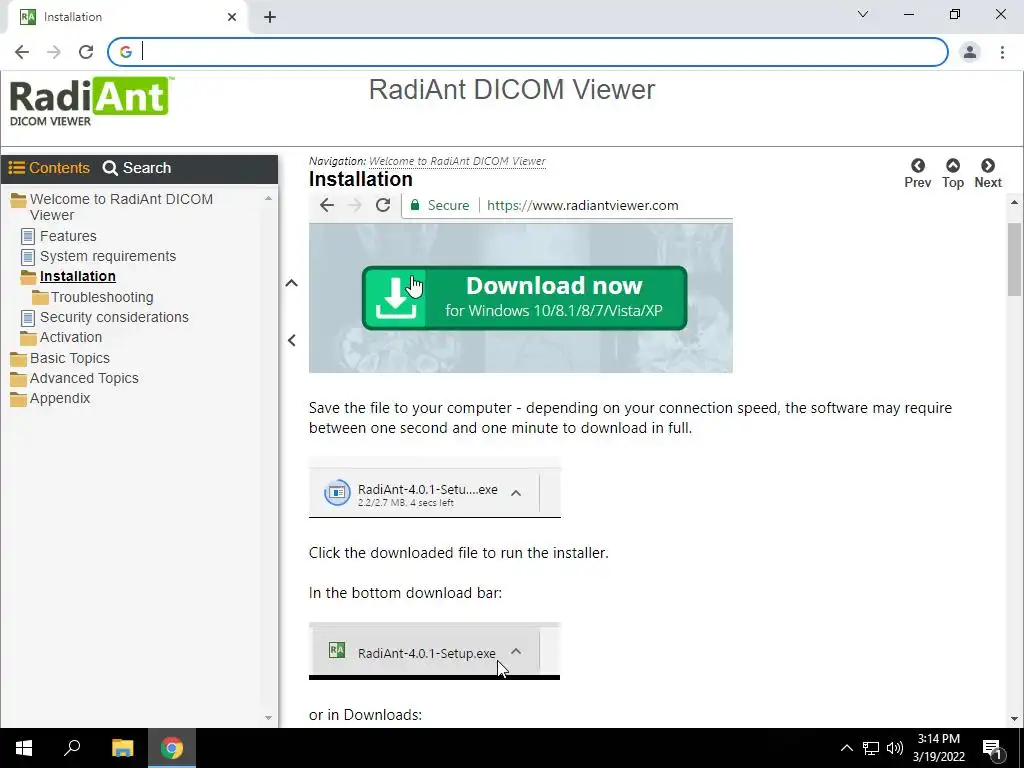The height and width of the screenshot is (768, 1024).
Task: Click the Basic Topics folder icon
Action: coord(18,359)
